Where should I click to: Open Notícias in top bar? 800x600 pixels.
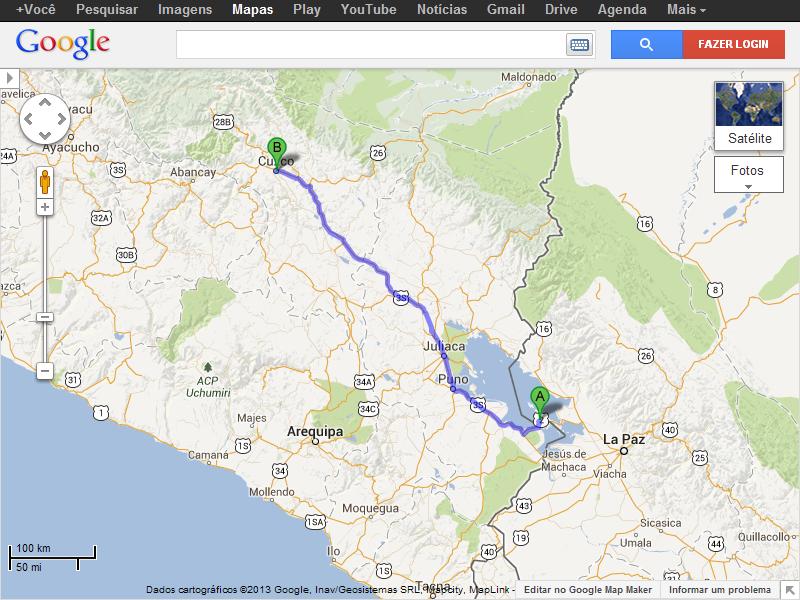point(442,10)
